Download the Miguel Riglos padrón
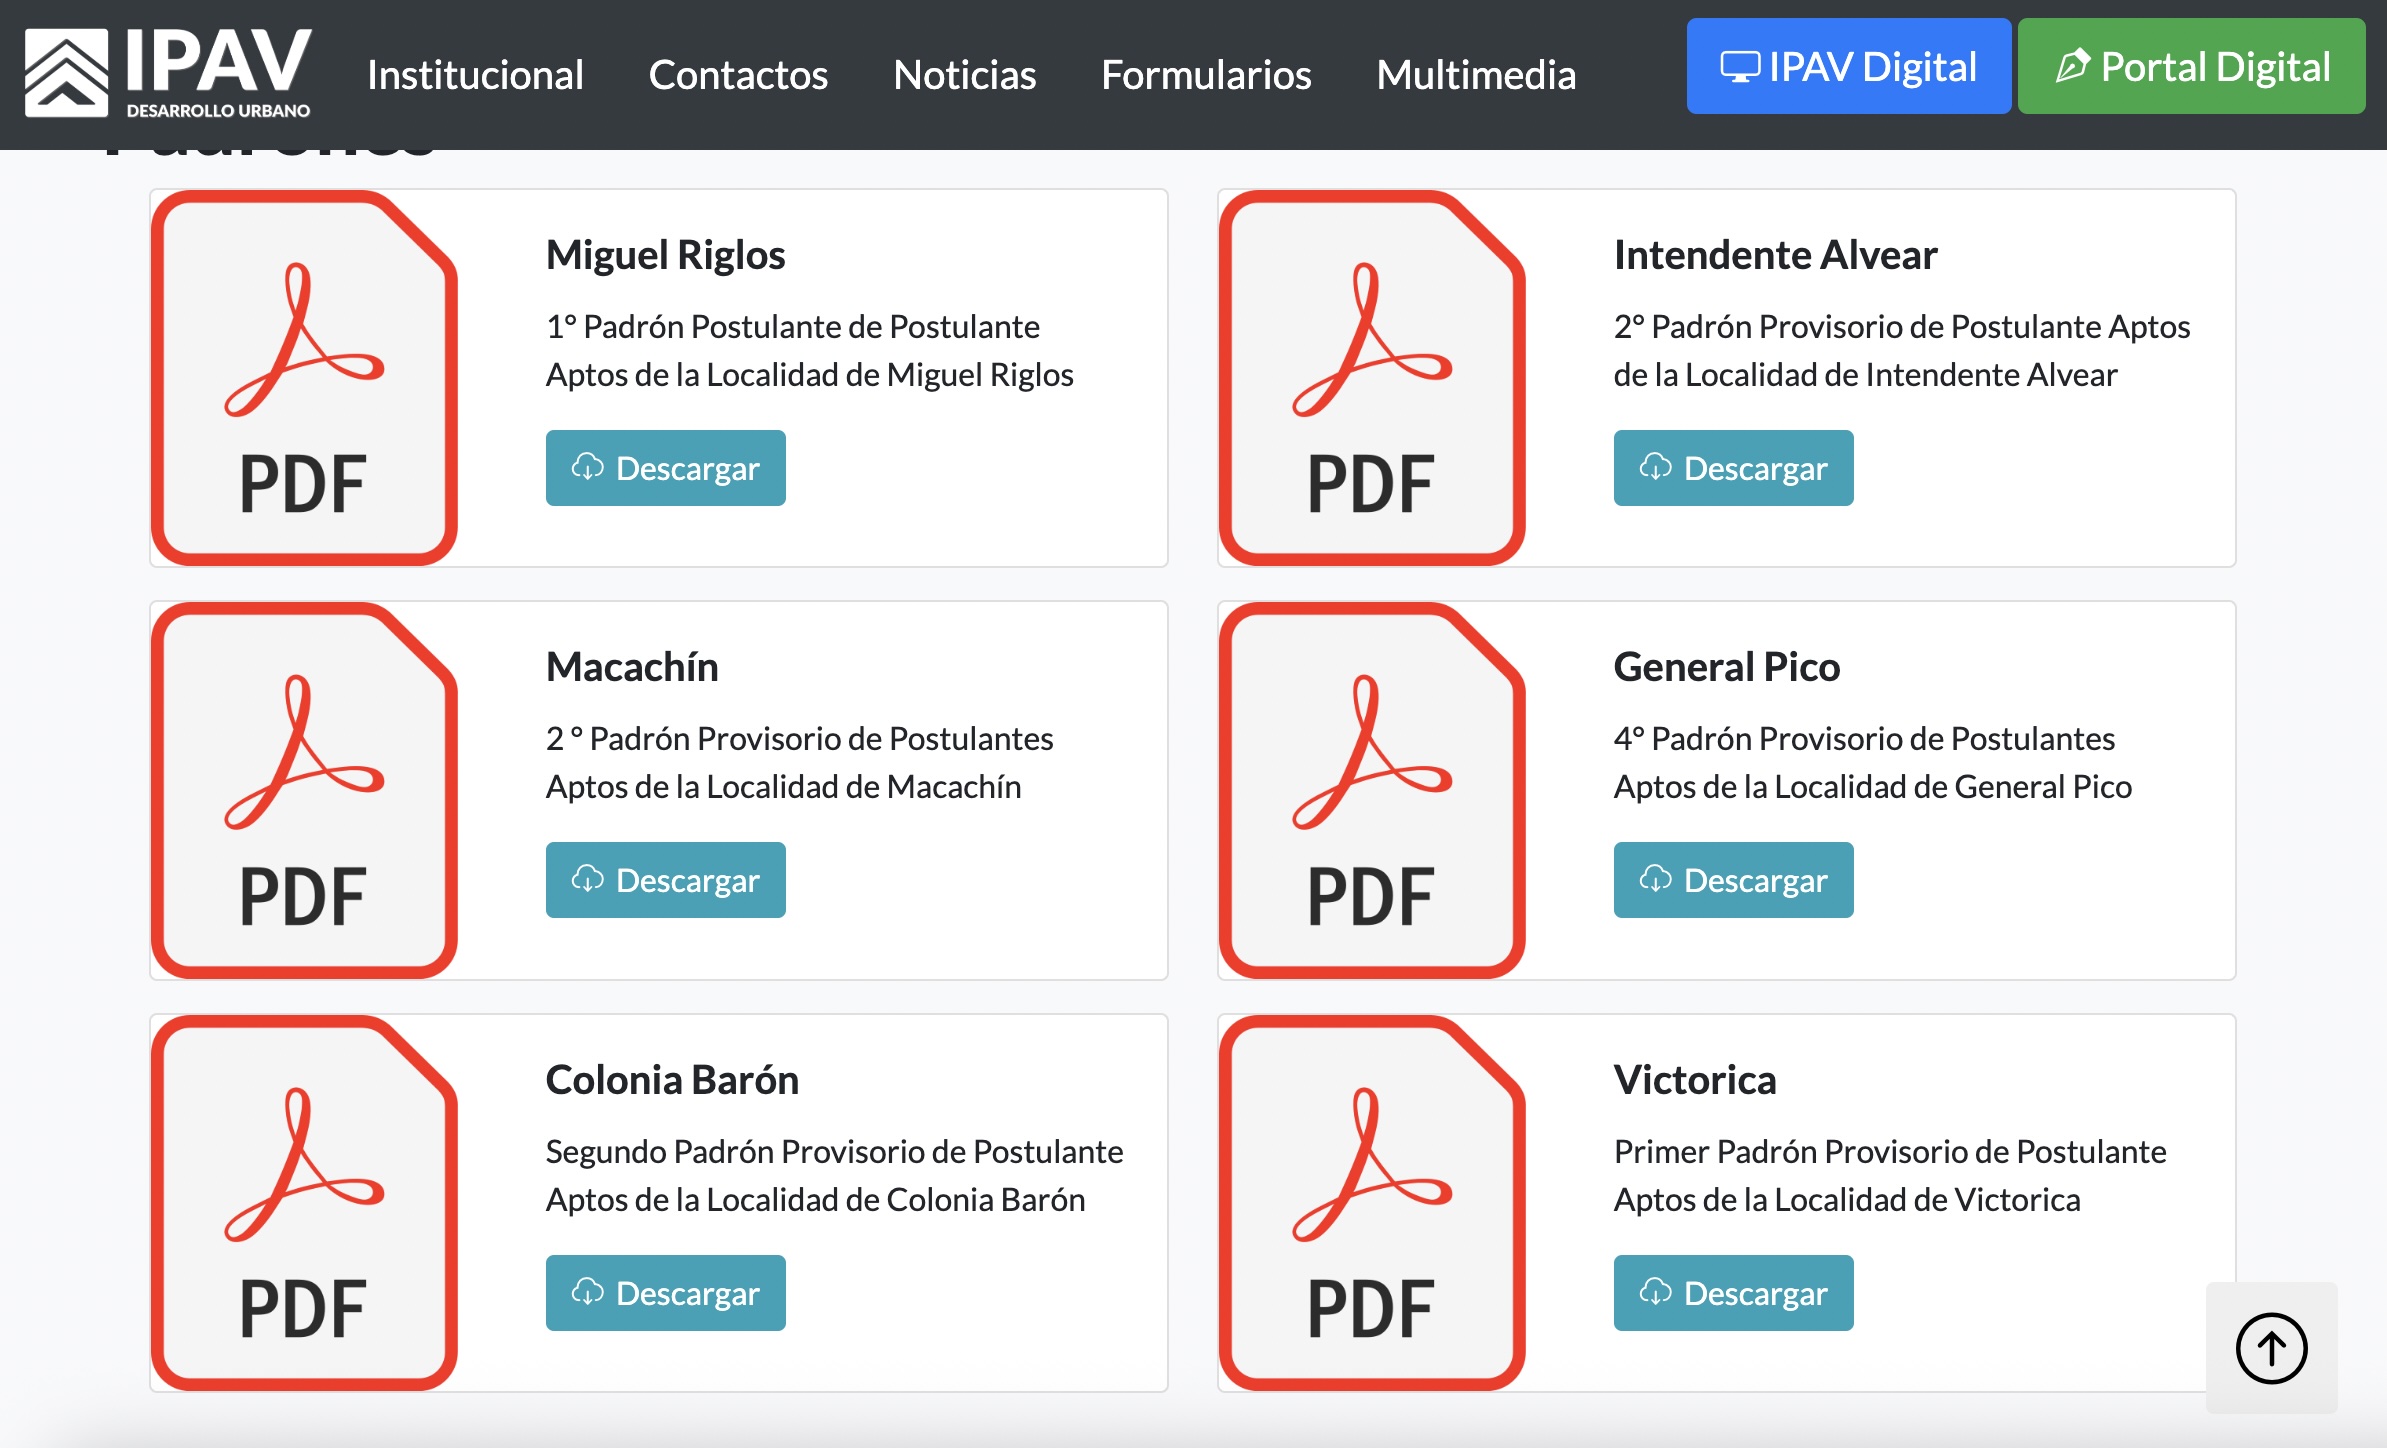2387x1448 pixels. pyautogui.click(x=665, y=468)
